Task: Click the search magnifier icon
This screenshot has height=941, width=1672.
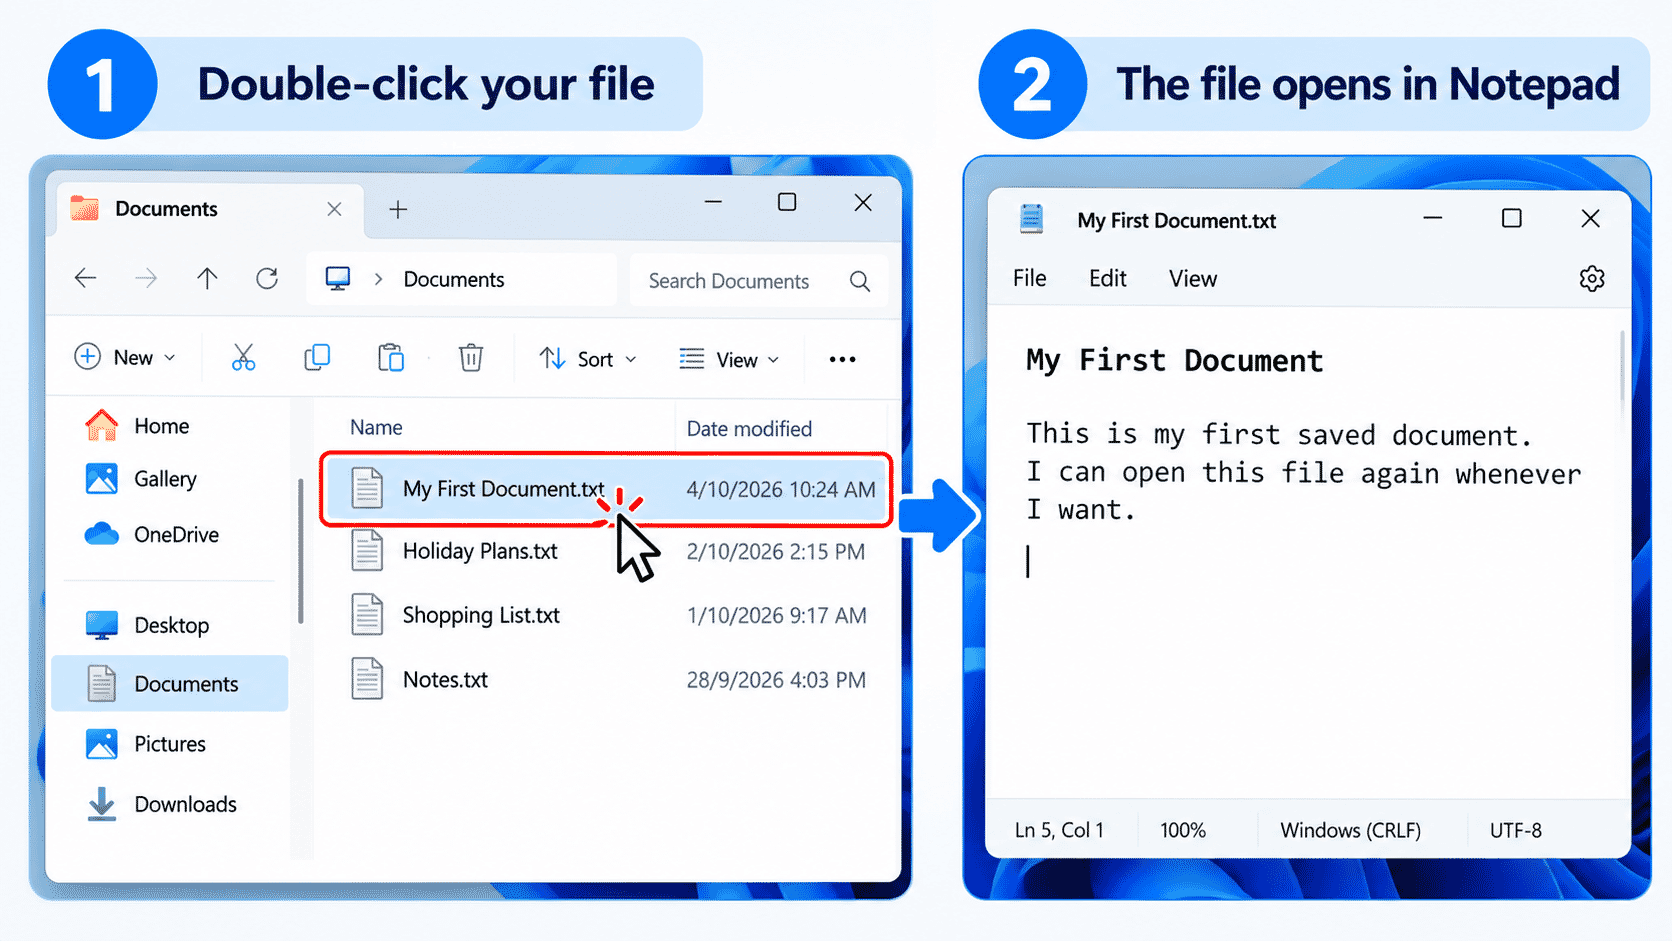Action: [860, 281]
